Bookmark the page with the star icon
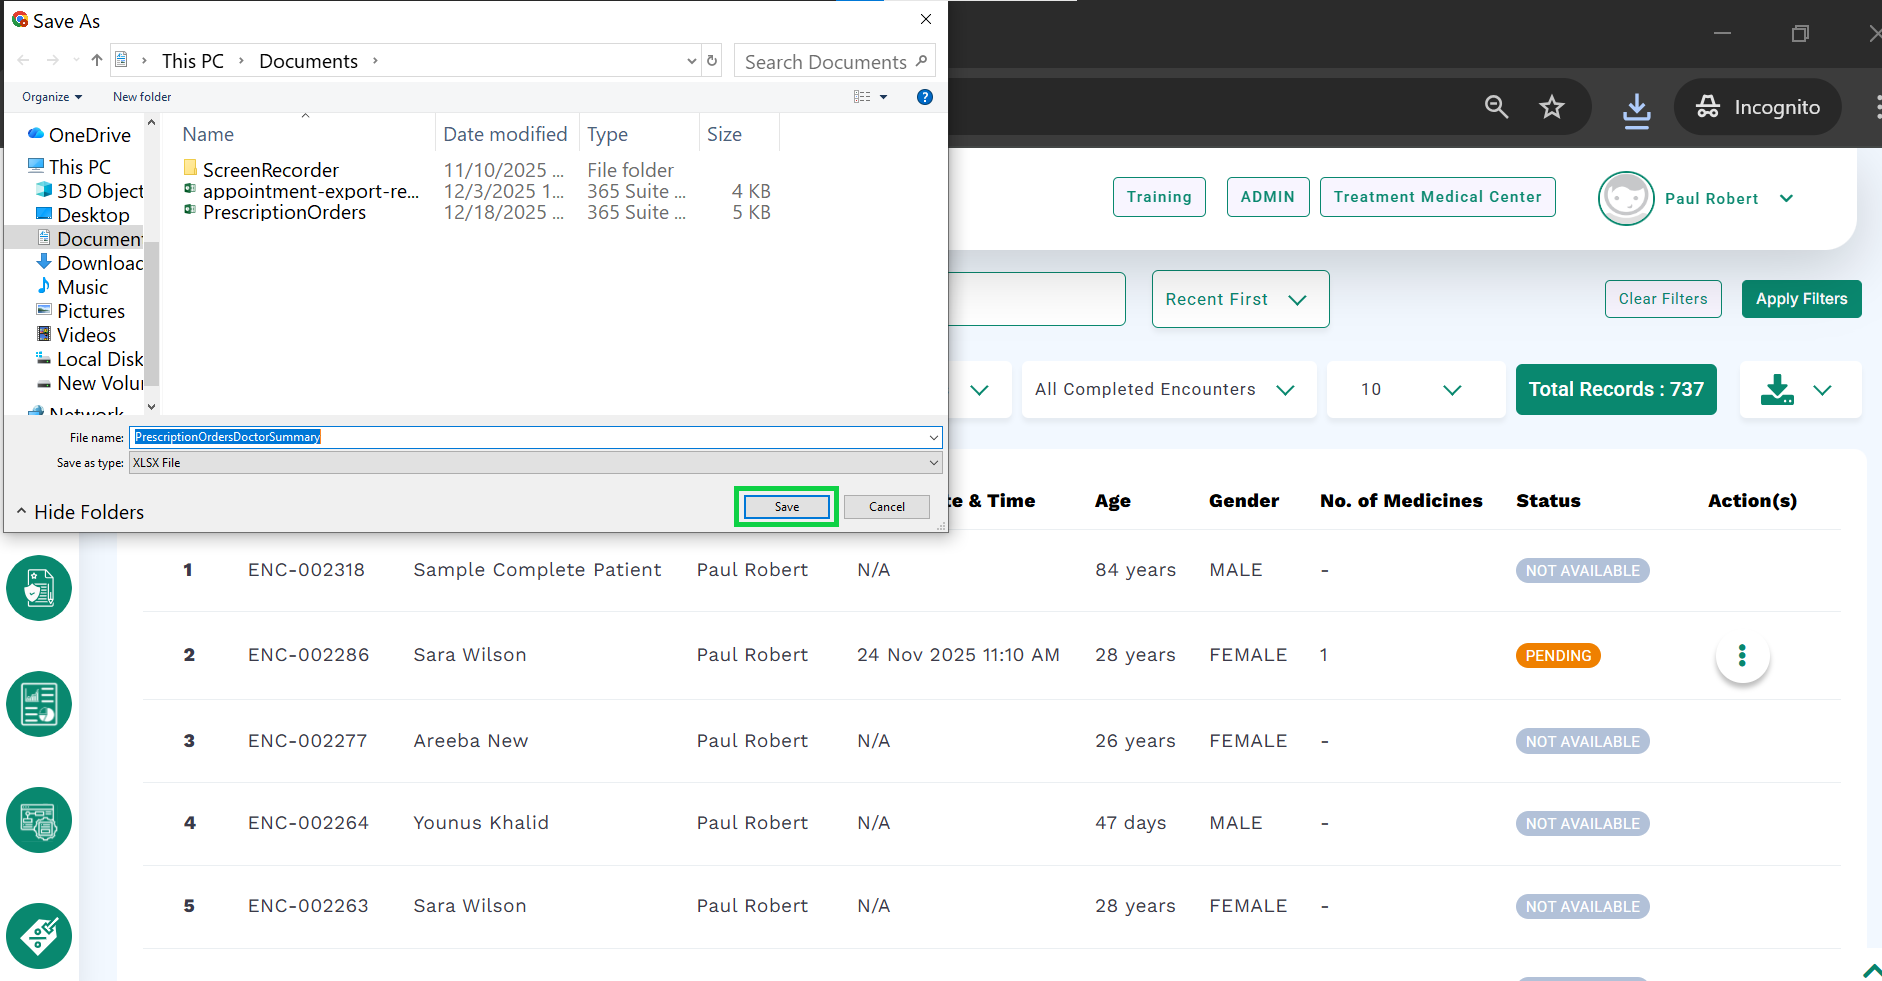The height and width of the screenshot is (981, 1882). click(1551, 107)
